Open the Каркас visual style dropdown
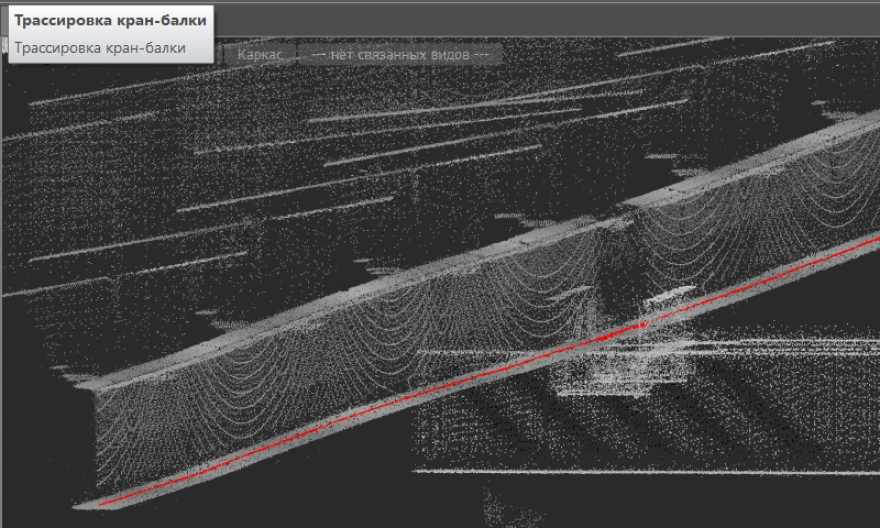The width and height of the screenshot is (880, 528). point(264,54)
